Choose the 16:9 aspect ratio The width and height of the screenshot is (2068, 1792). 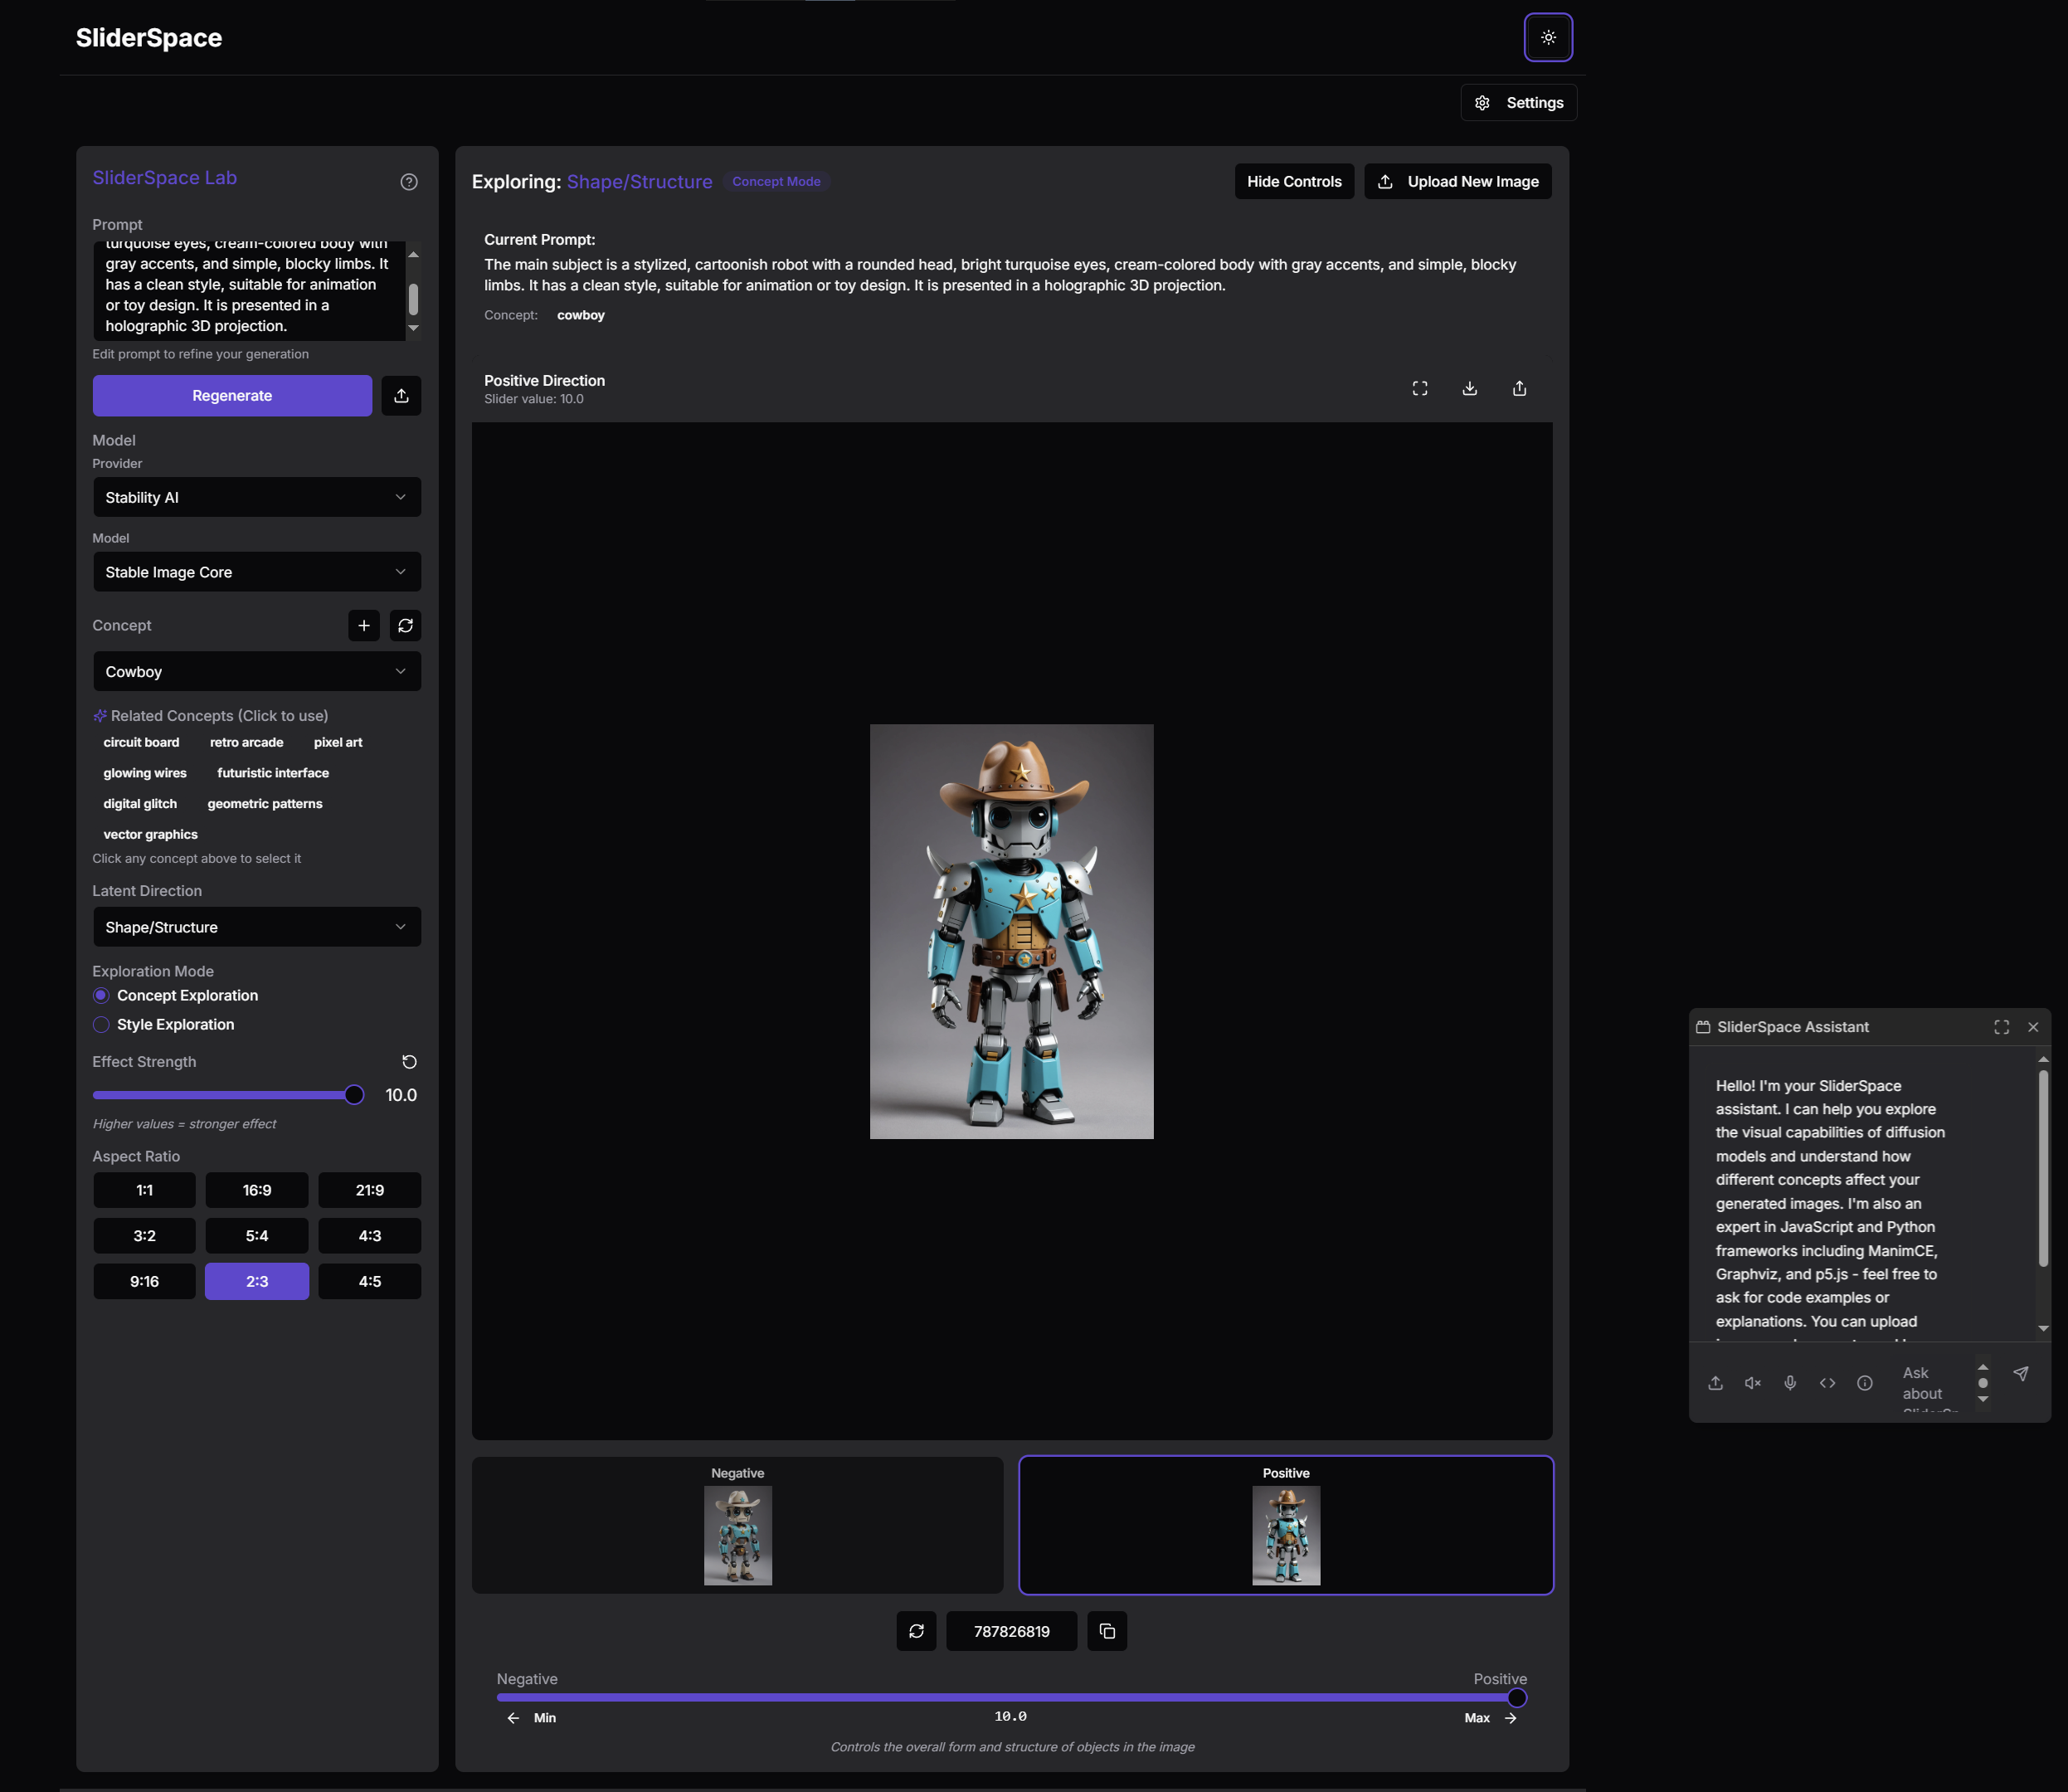coord(257,1190)
